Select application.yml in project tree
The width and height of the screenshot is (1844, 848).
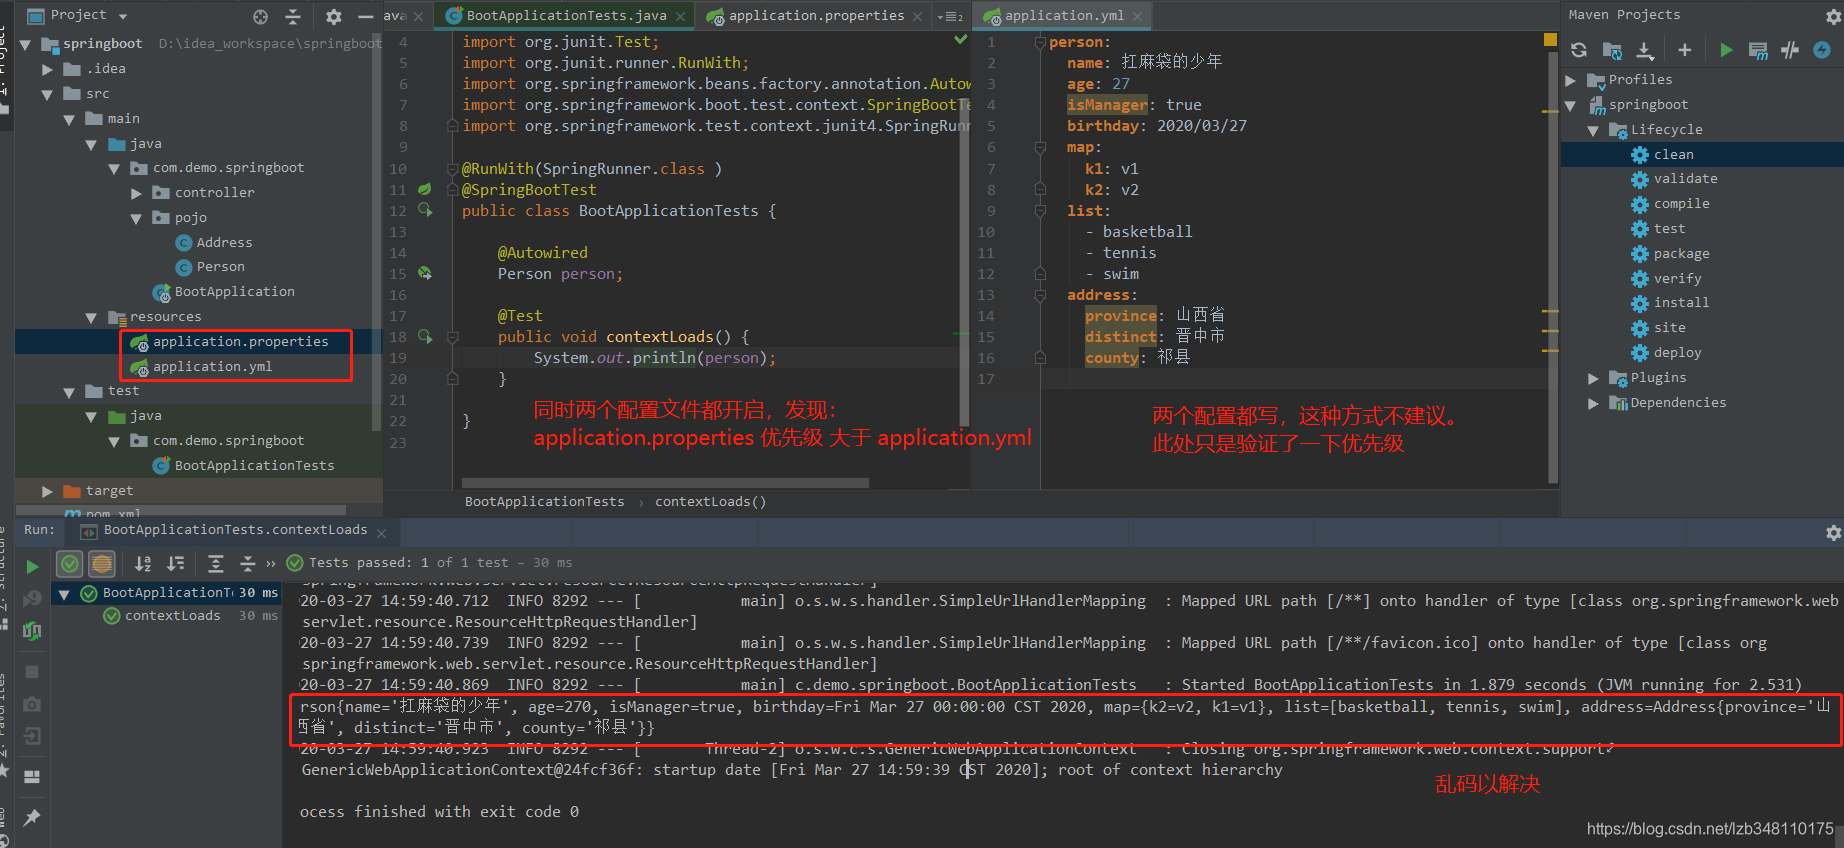coord(212,367)
